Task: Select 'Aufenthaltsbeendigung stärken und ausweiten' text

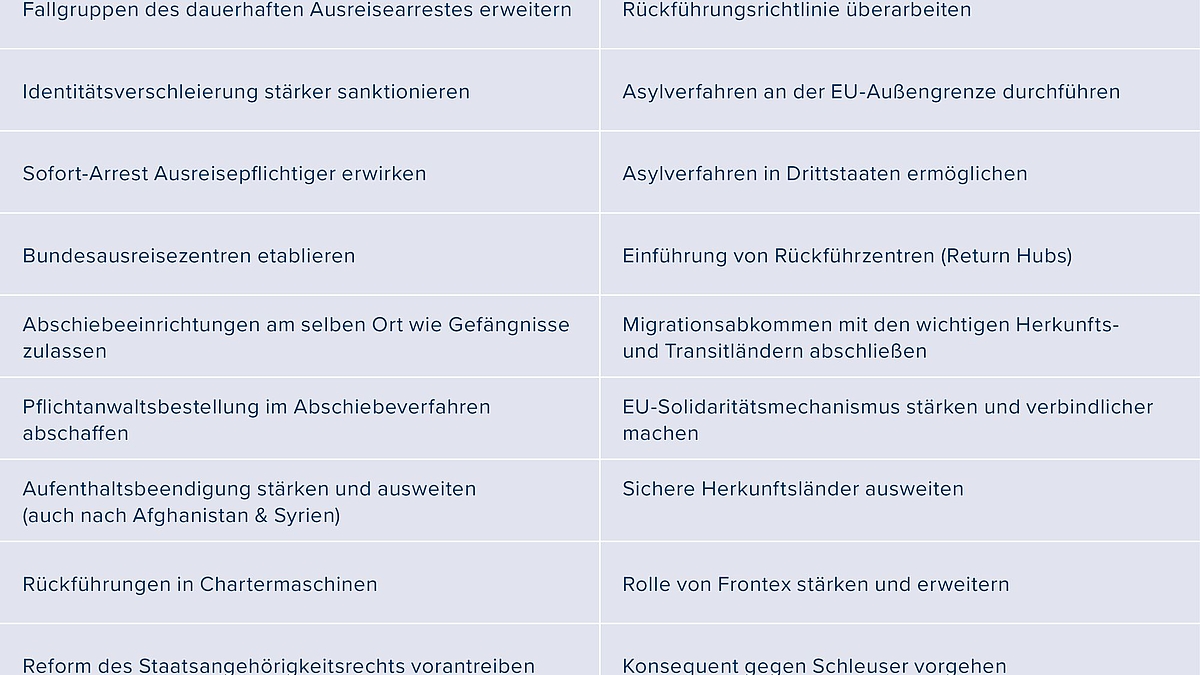Action: pos(249,489)
